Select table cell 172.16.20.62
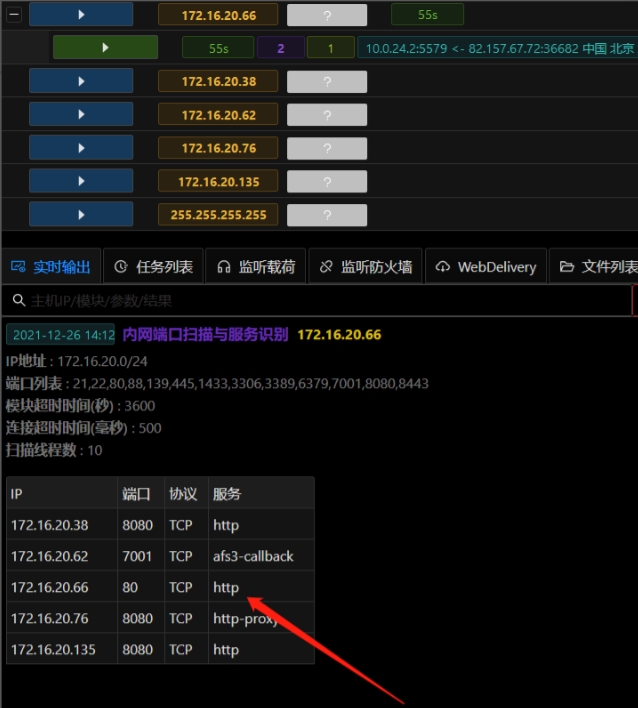Image resolution: width=638 pixels, height=708 pixels. pyautogui.click(x=62, y=556)
